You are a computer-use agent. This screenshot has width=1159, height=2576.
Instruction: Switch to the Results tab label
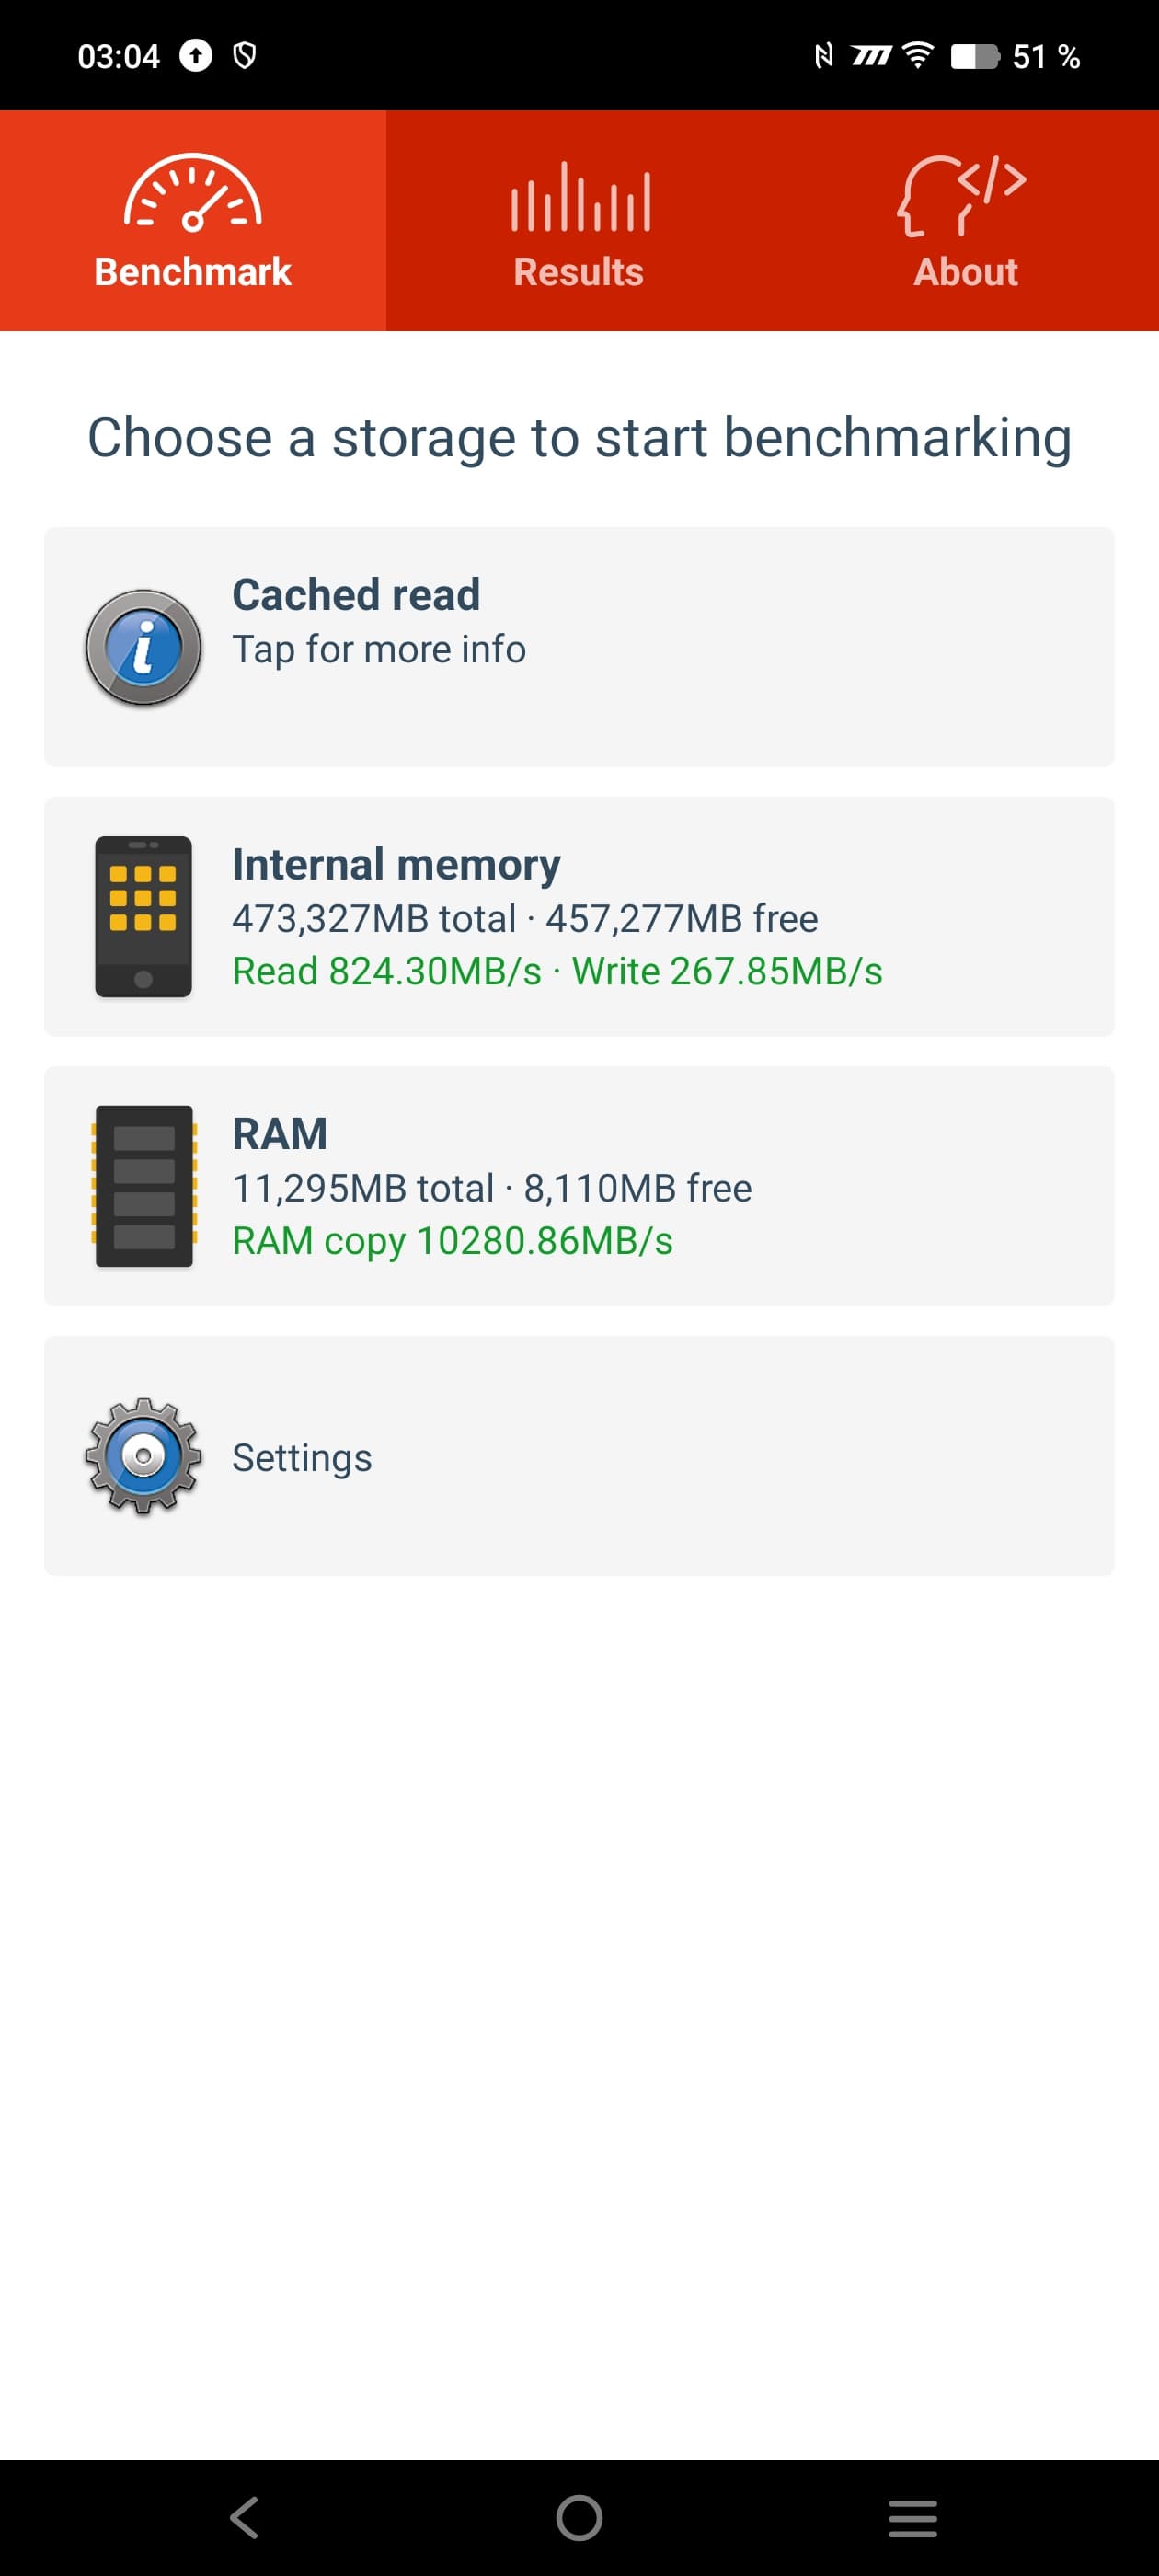(579, 272)
